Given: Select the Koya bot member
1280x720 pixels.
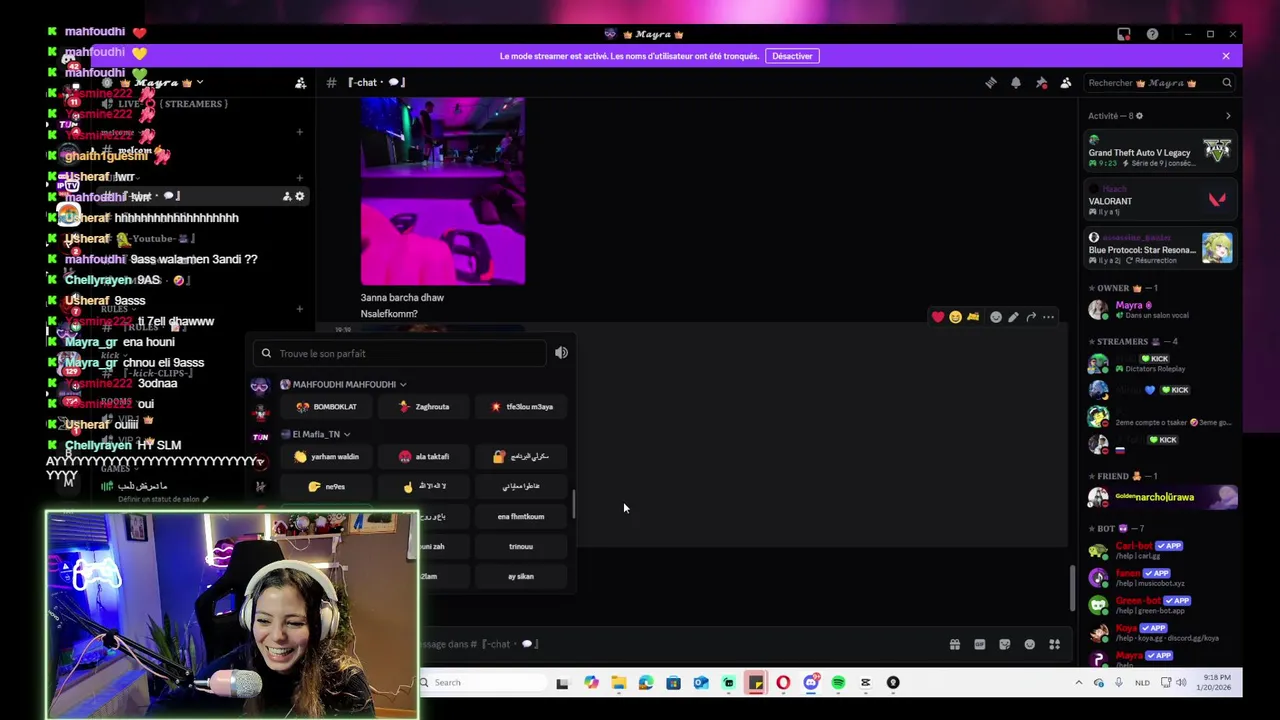Looking at the screenshot, I should pyautogui.click(x=1161, y=633).
